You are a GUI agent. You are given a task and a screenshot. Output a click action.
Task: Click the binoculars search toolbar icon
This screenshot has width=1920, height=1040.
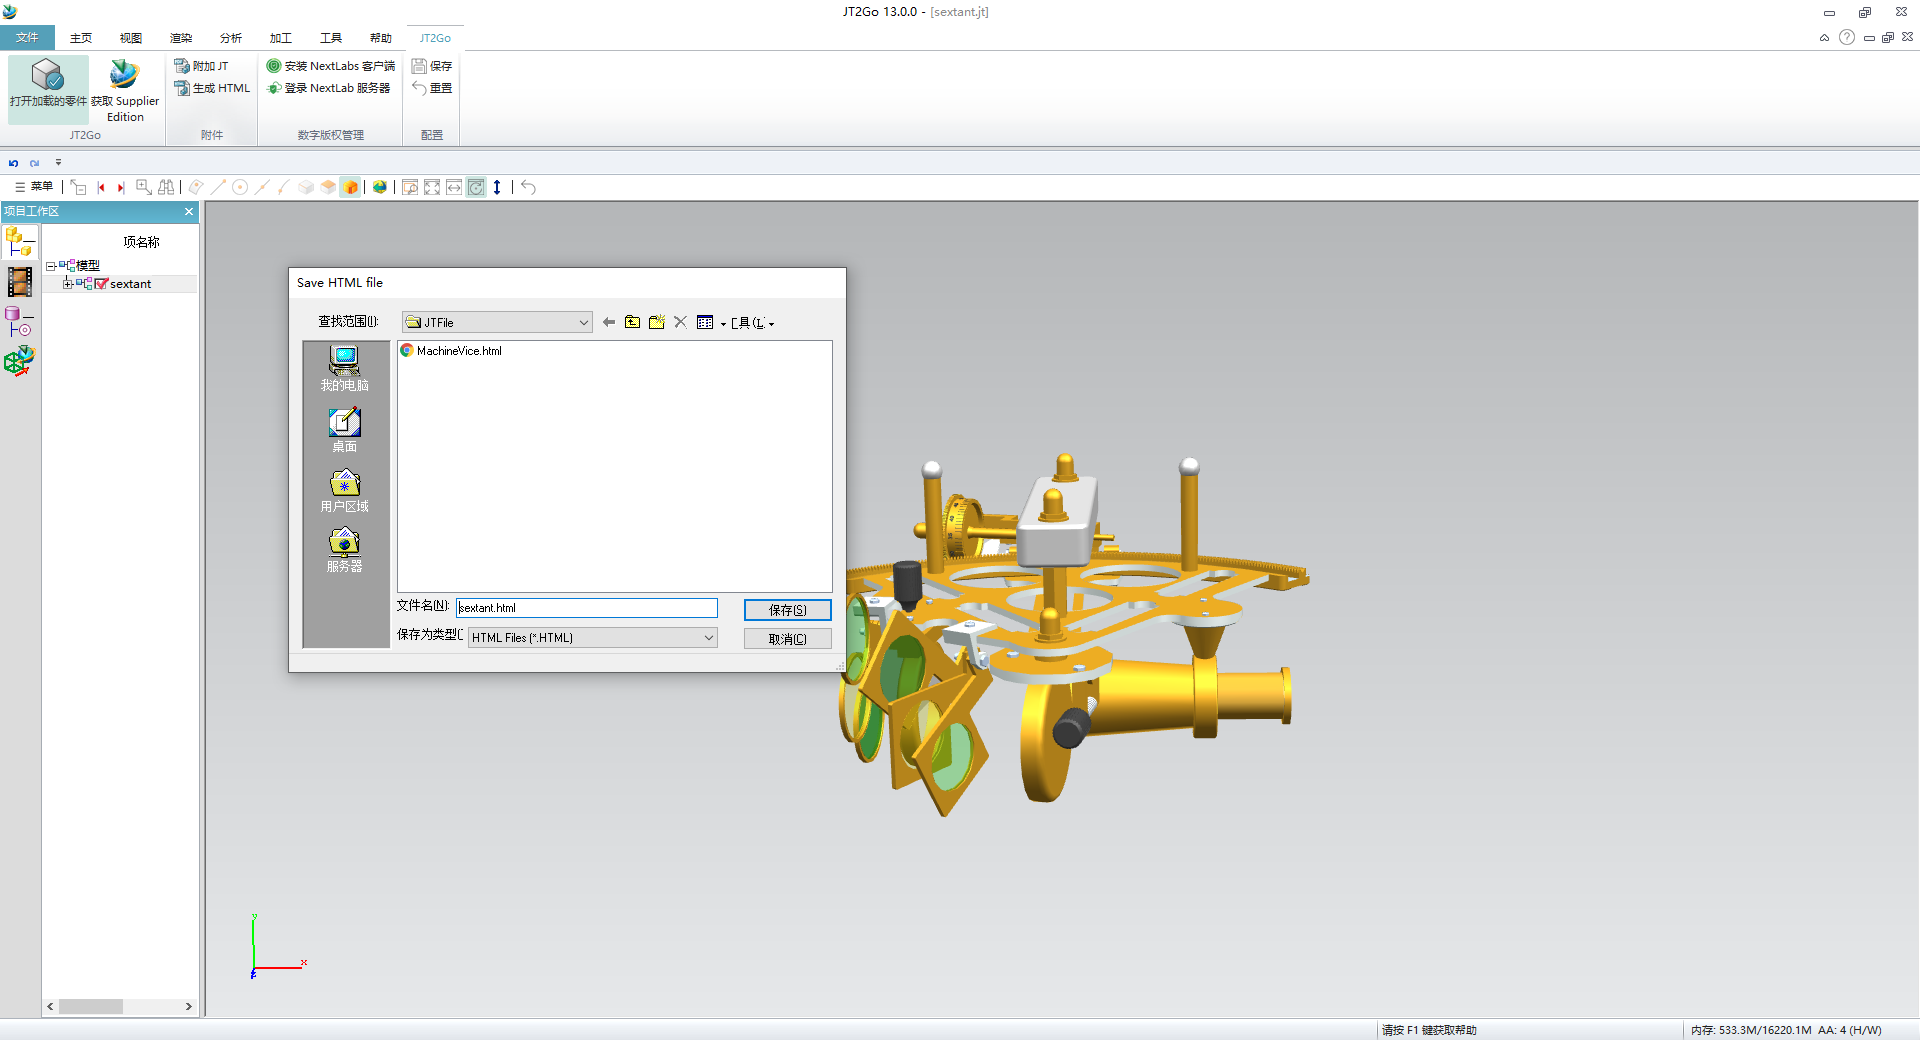[166, 187]
